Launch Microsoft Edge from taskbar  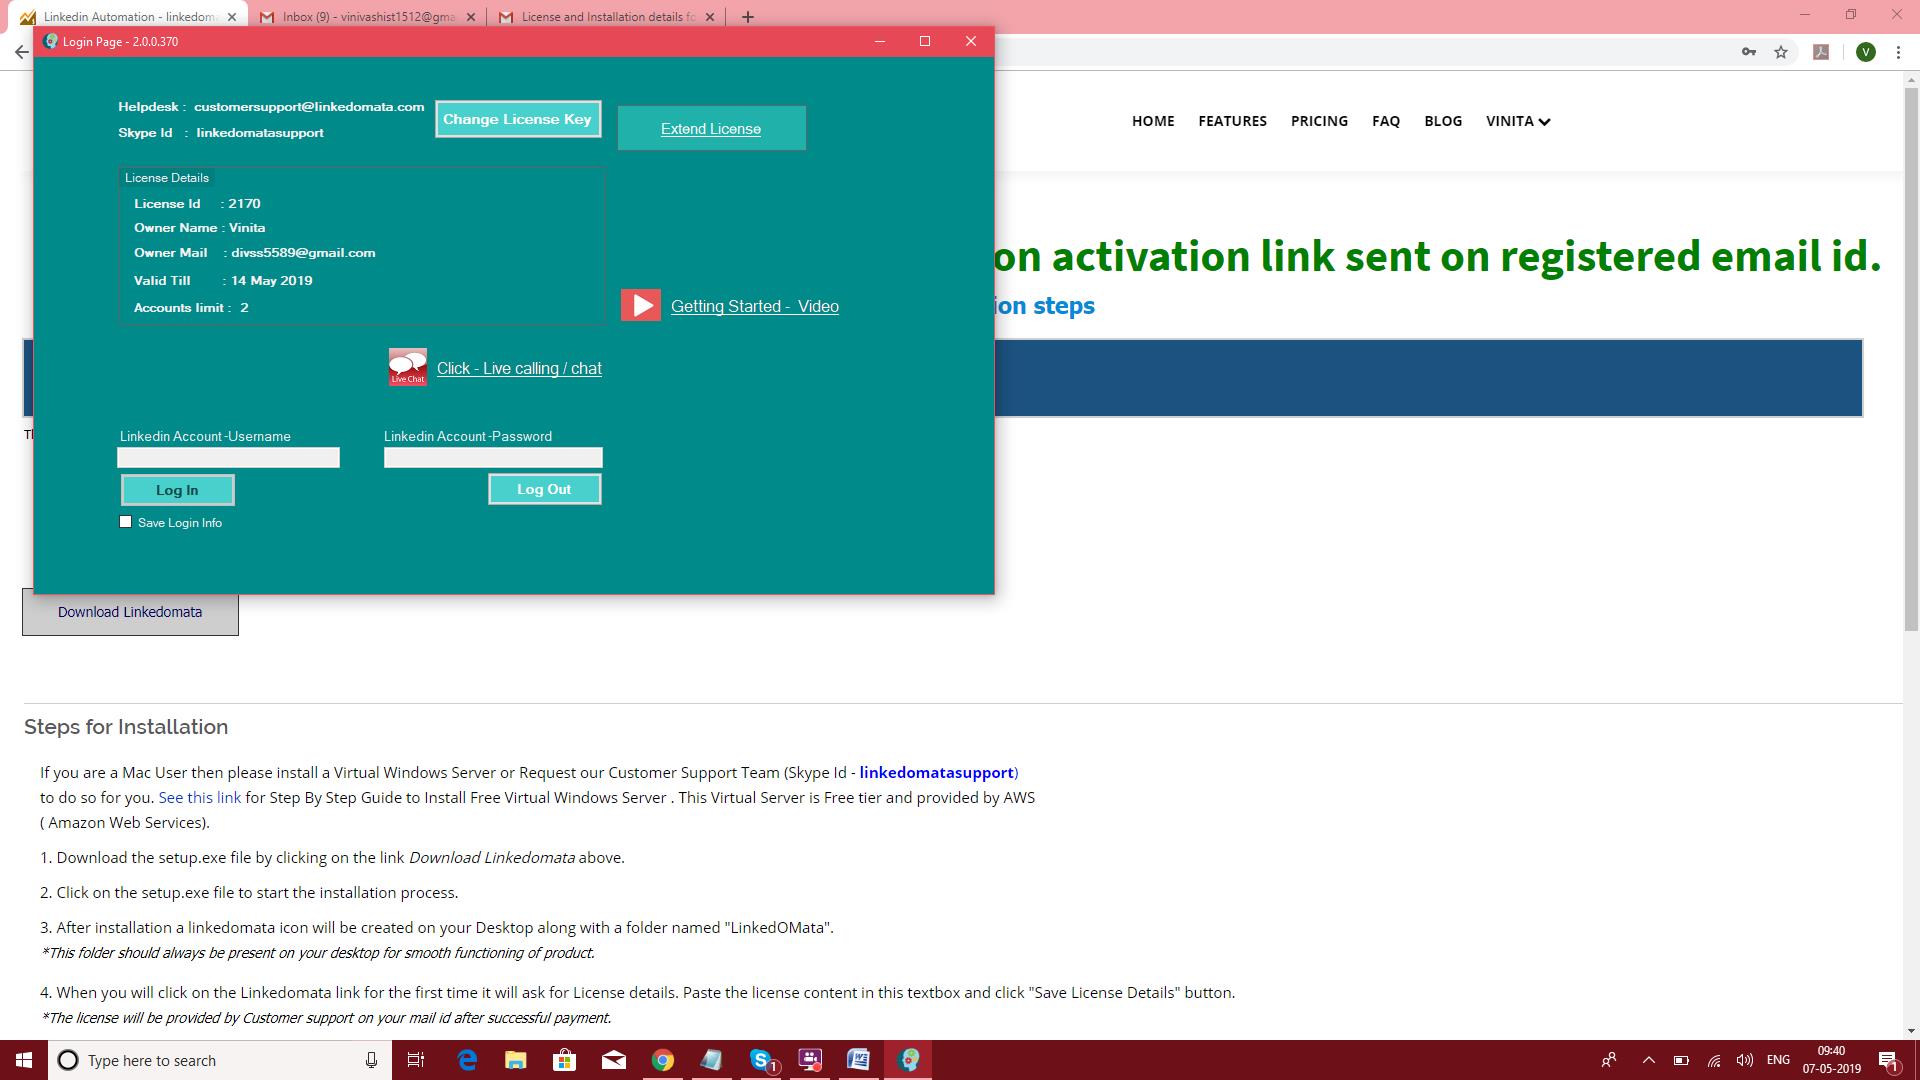[467, 1060]
